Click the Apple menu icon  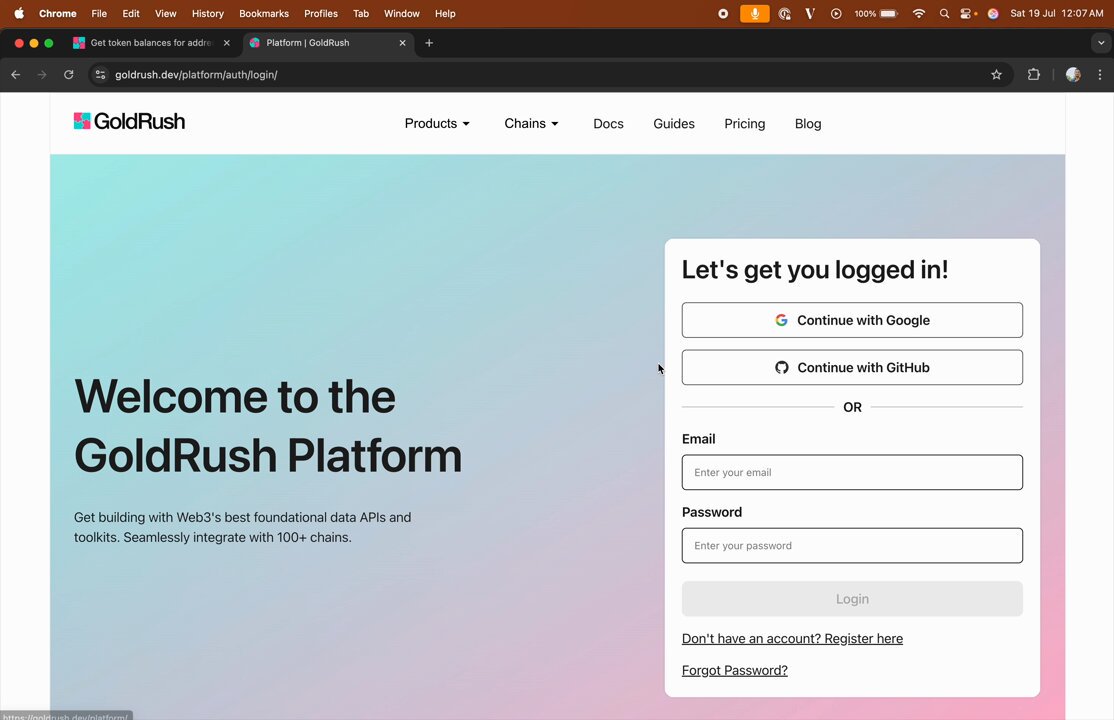pyautogui.click(x=19, y=14)
